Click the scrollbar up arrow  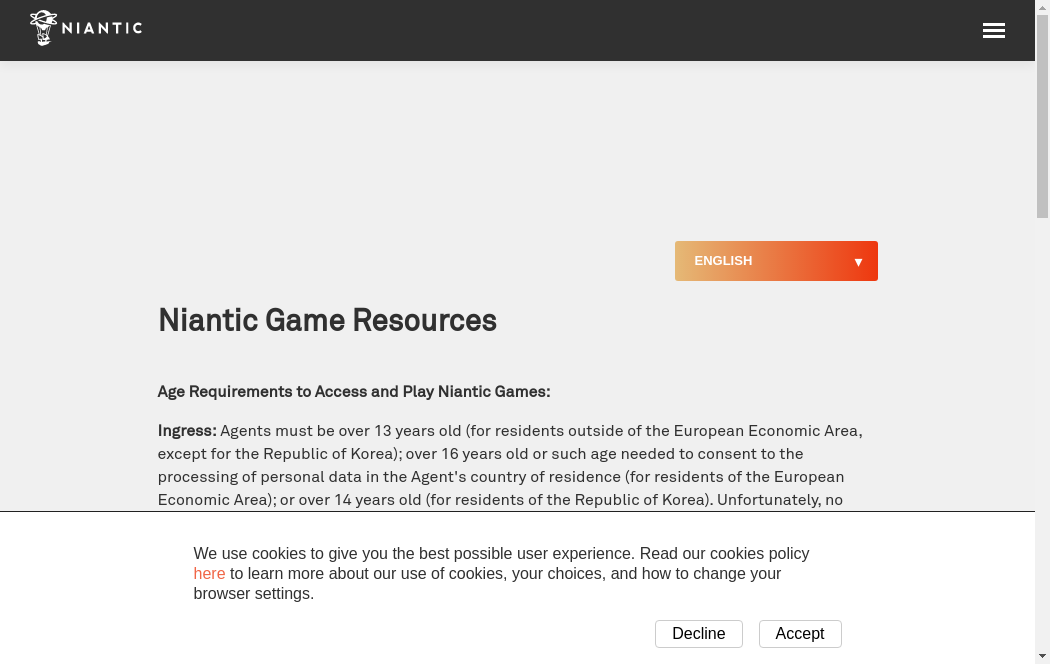tap(1042, 7)
